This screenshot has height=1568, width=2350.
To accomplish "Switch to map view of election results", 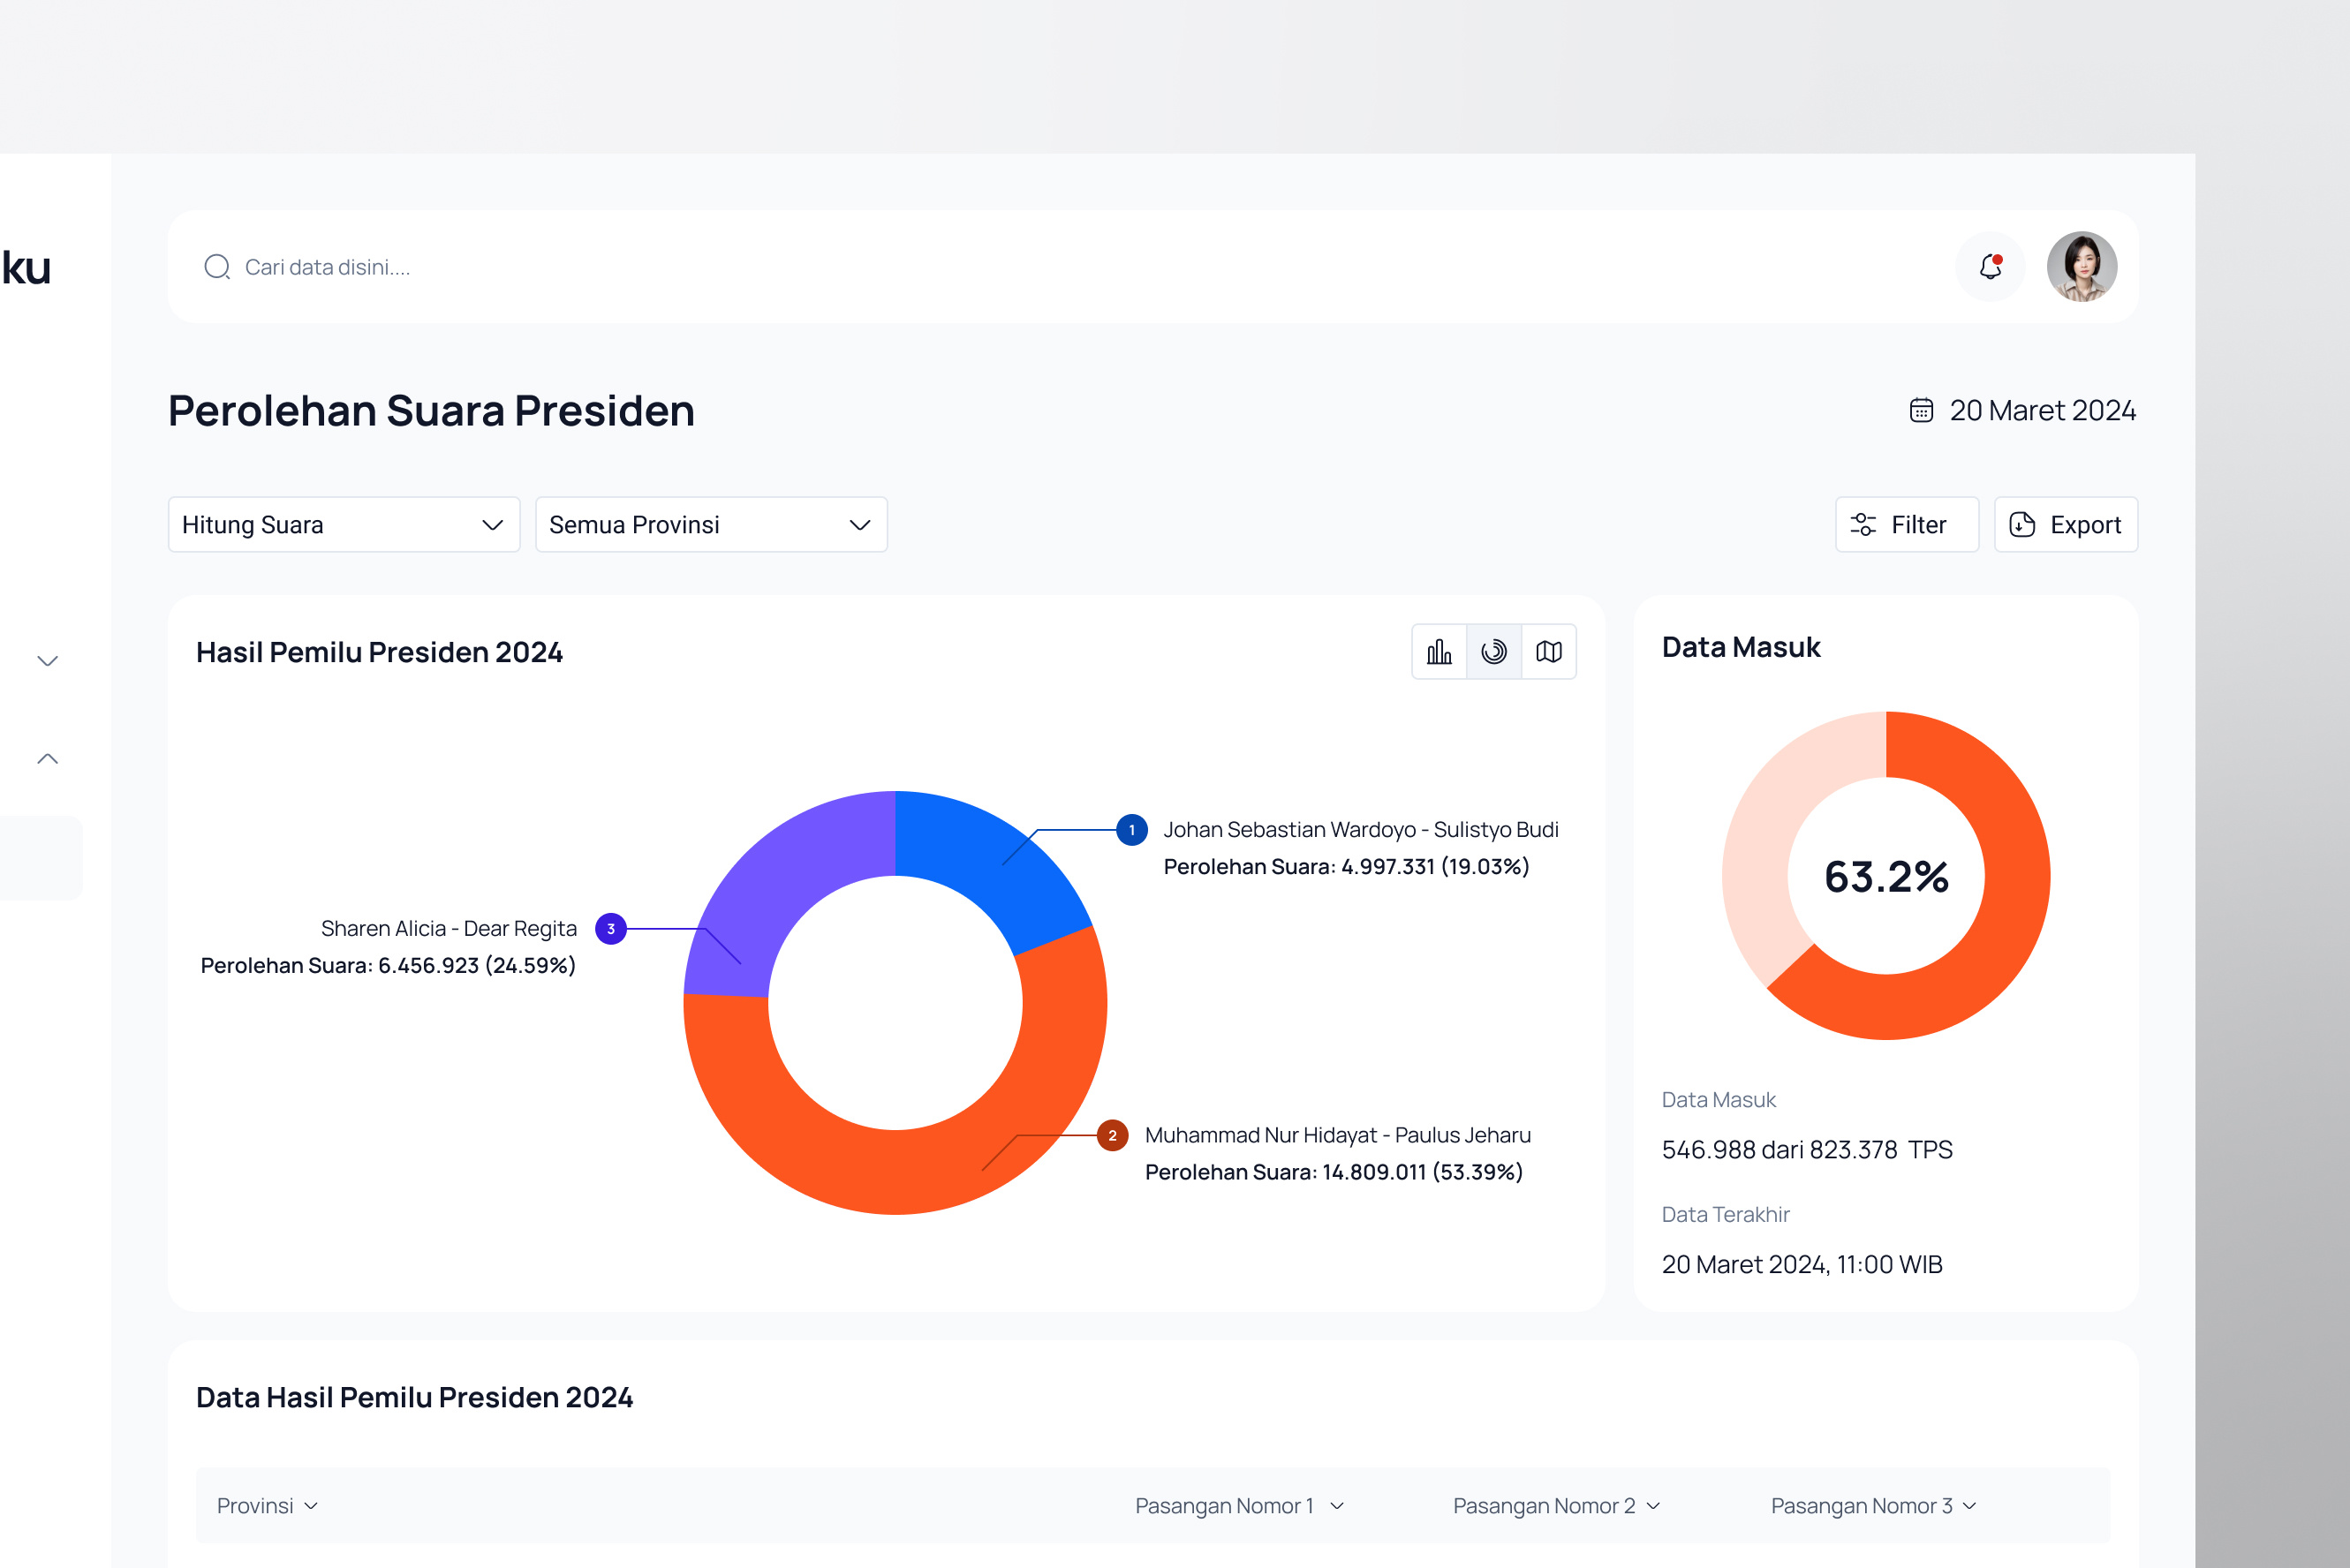I will [x=1549, y=651].
